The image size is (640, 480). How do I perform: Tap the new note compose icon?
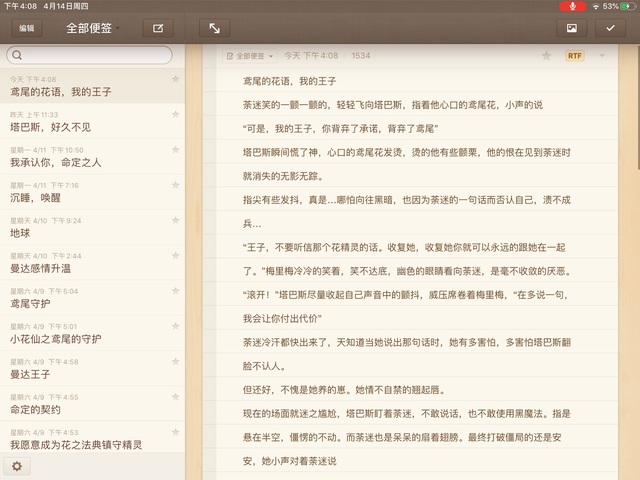[x=156, y=29]
